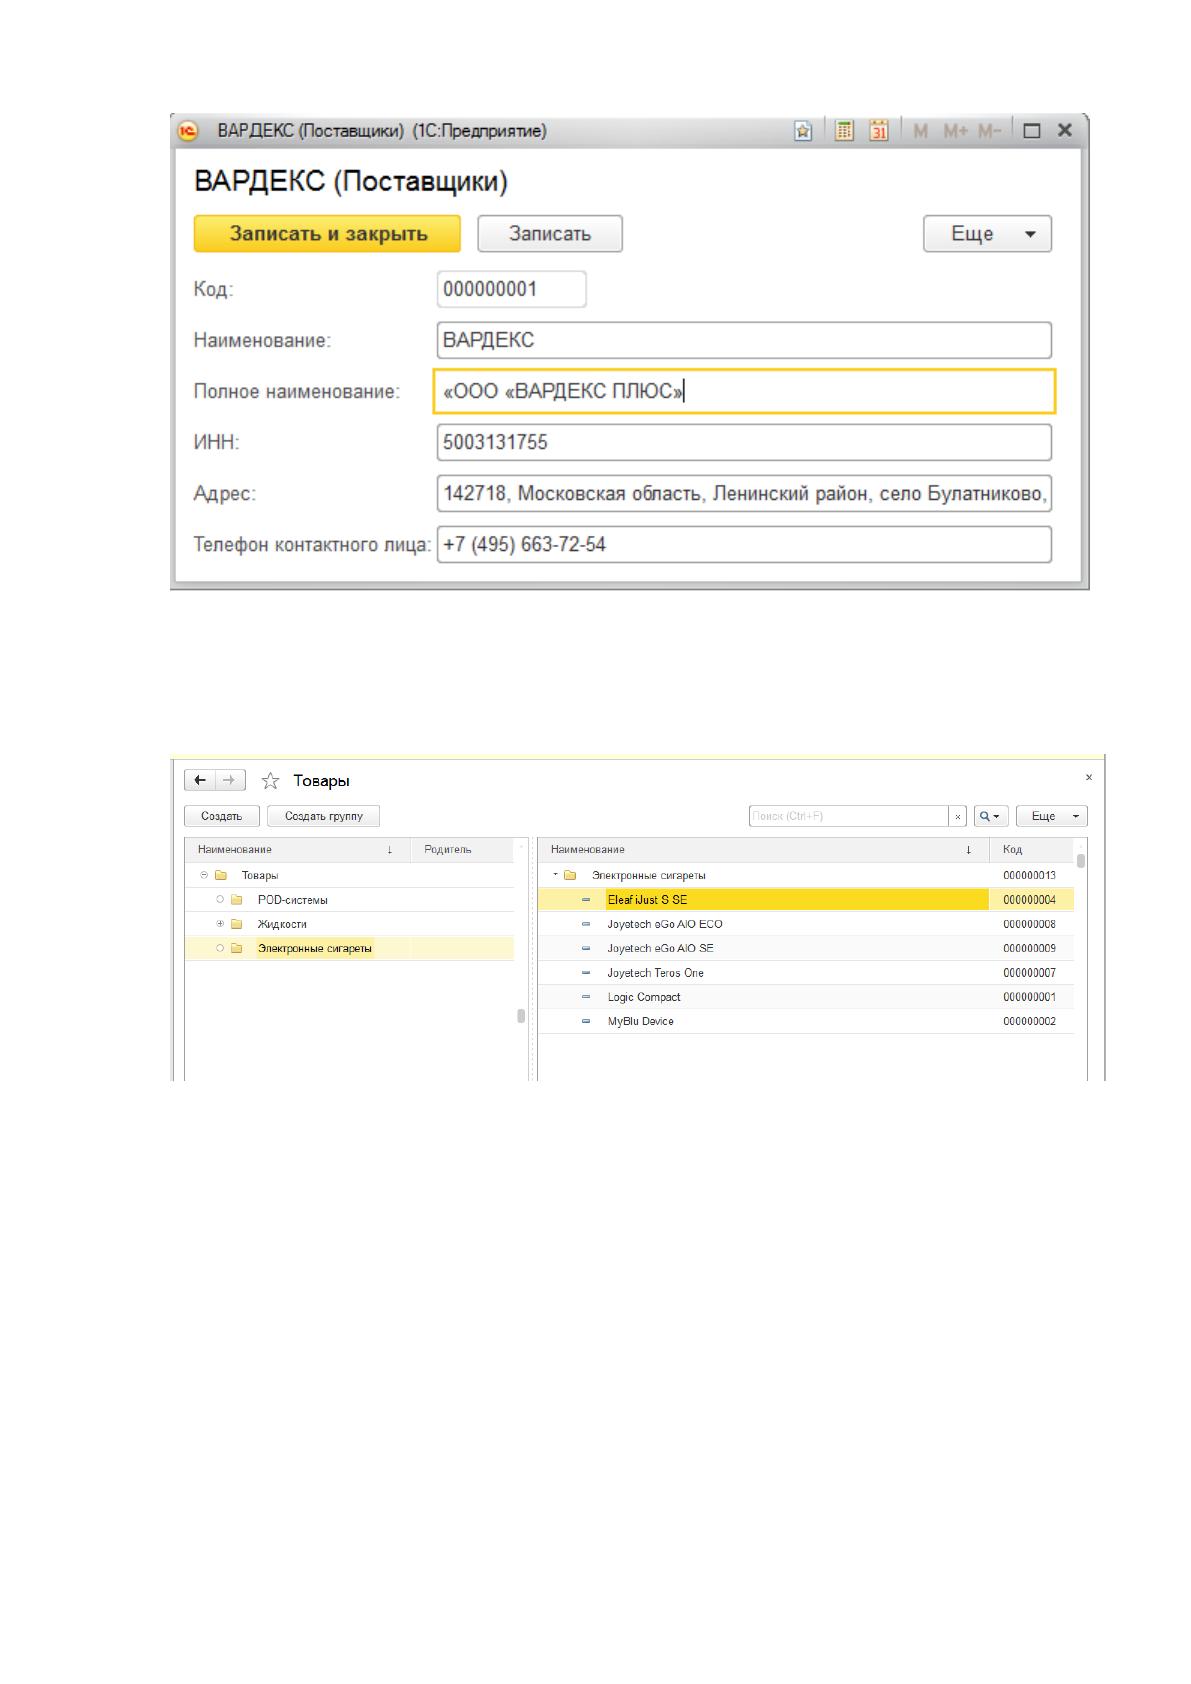This screenshot has height=1684, width=1191.
Task: Clear the search field with x button
Action: (x=958, y=816)
